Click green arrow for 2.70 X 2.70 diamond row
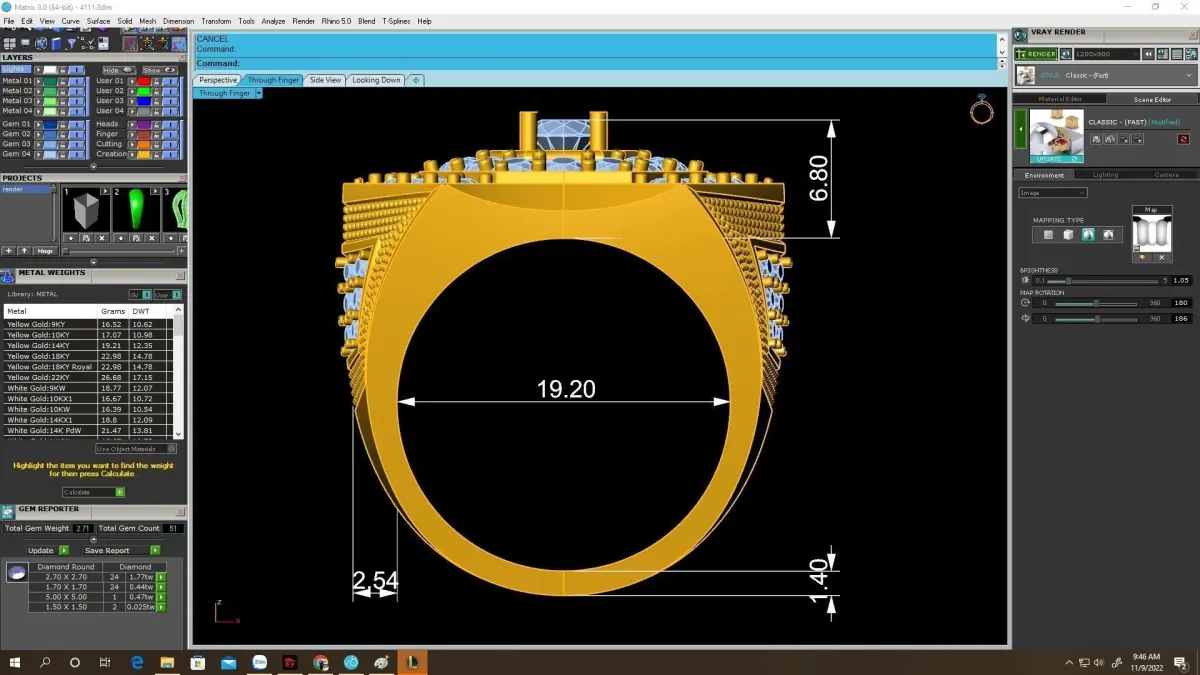 click(161, 577)
